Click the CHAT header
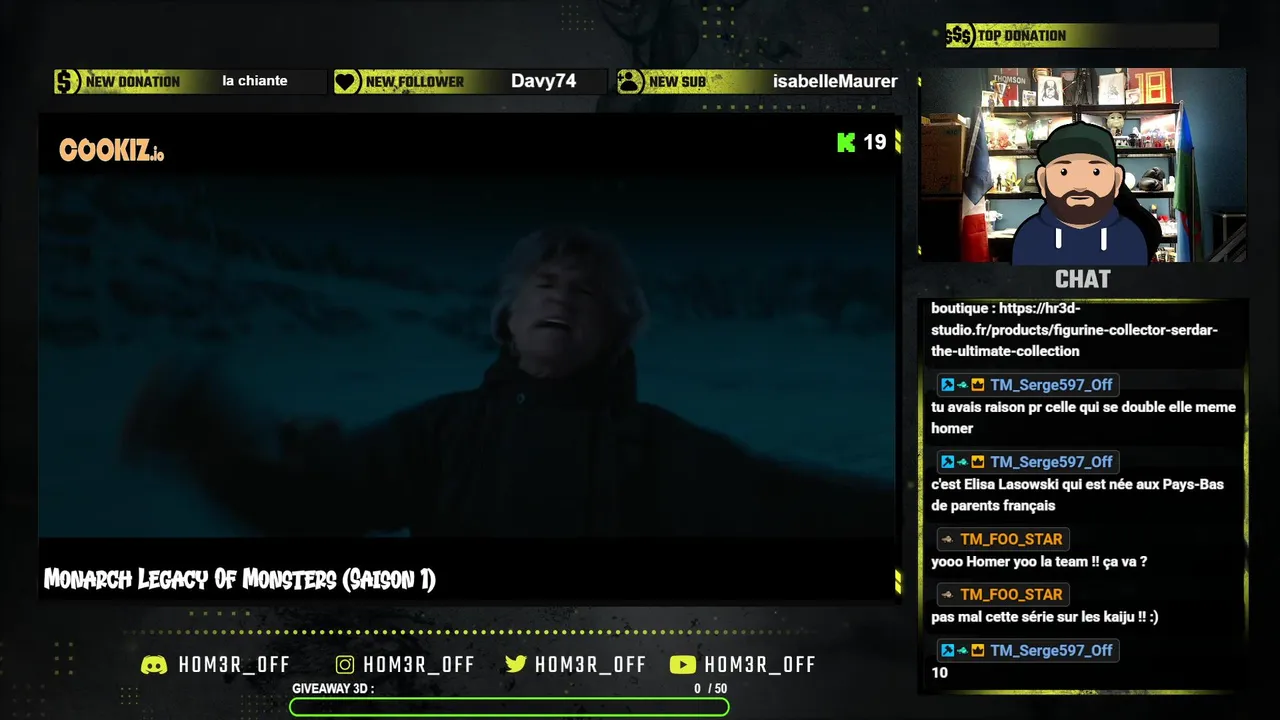The image size is (1280, 720). (x=1082, y=279)
